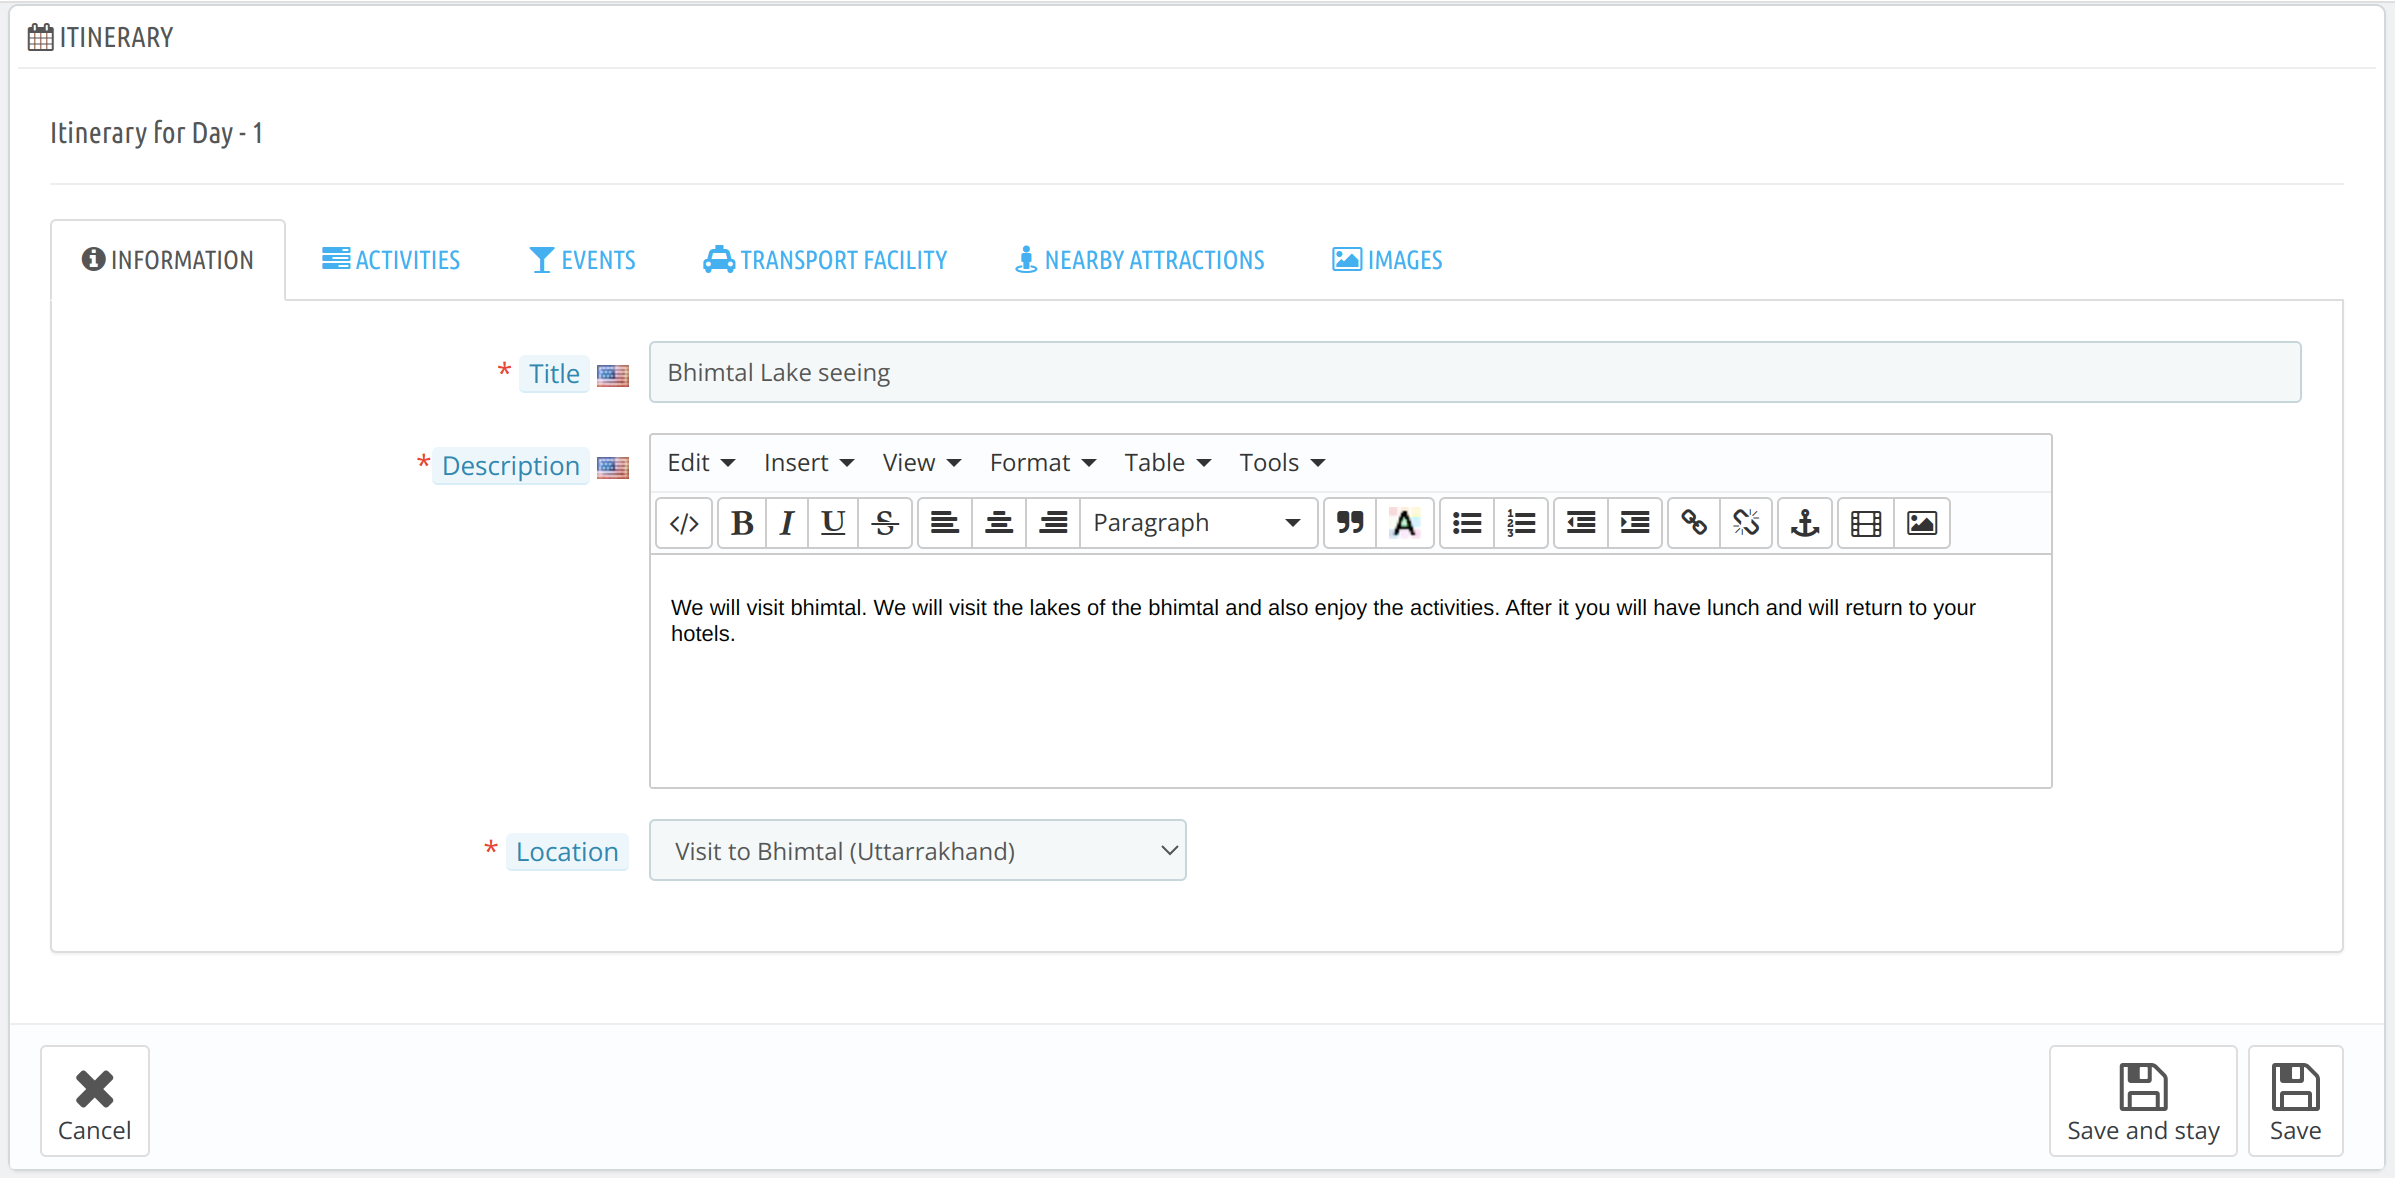Open the Paragraph format dropdown
The height and width of the screenshot is (1178, 2395).
coord(1198,523)
